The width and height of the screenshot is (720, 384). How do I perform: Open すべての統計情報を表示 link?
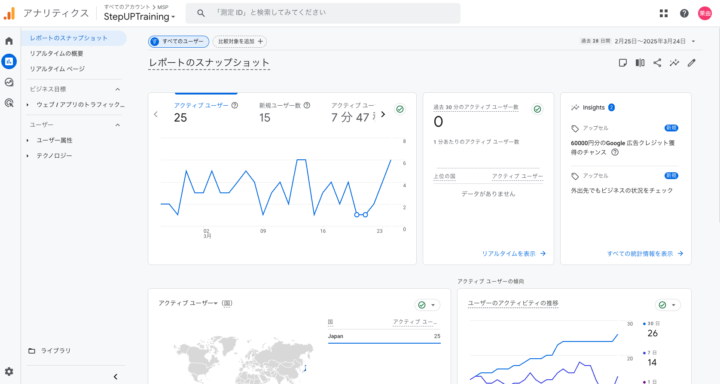point(645,254)
